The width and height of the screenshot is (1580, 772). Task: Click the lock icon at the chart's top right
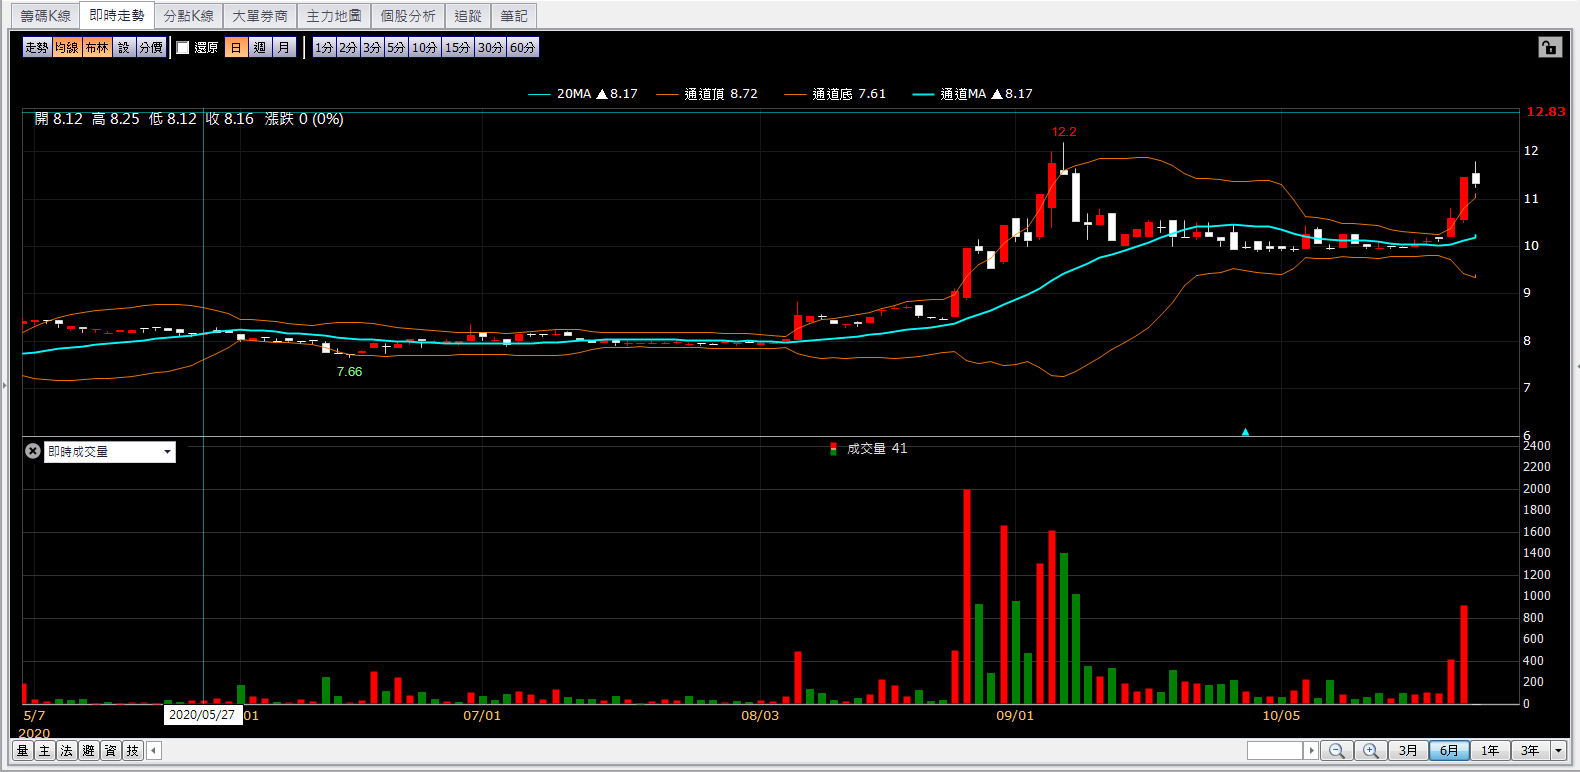point(1550,47)
